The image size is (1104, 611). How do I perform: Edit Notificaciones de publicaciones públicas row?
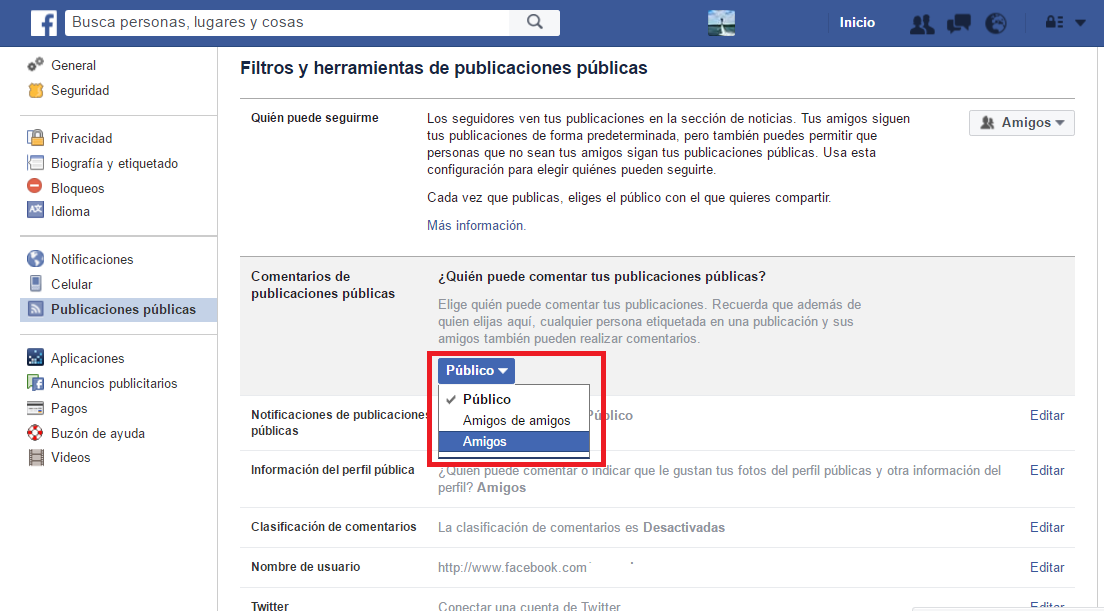1047,415
